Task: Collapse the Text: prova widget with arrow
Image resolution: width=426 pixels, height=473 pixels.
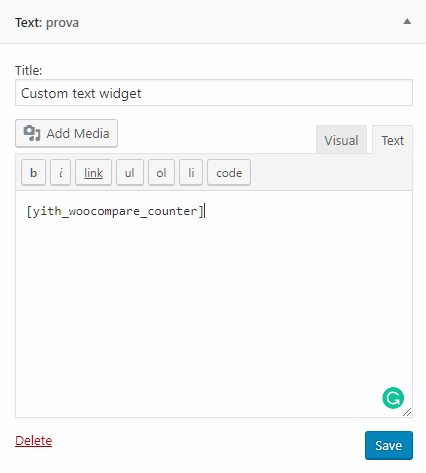Action: [407, 22]
